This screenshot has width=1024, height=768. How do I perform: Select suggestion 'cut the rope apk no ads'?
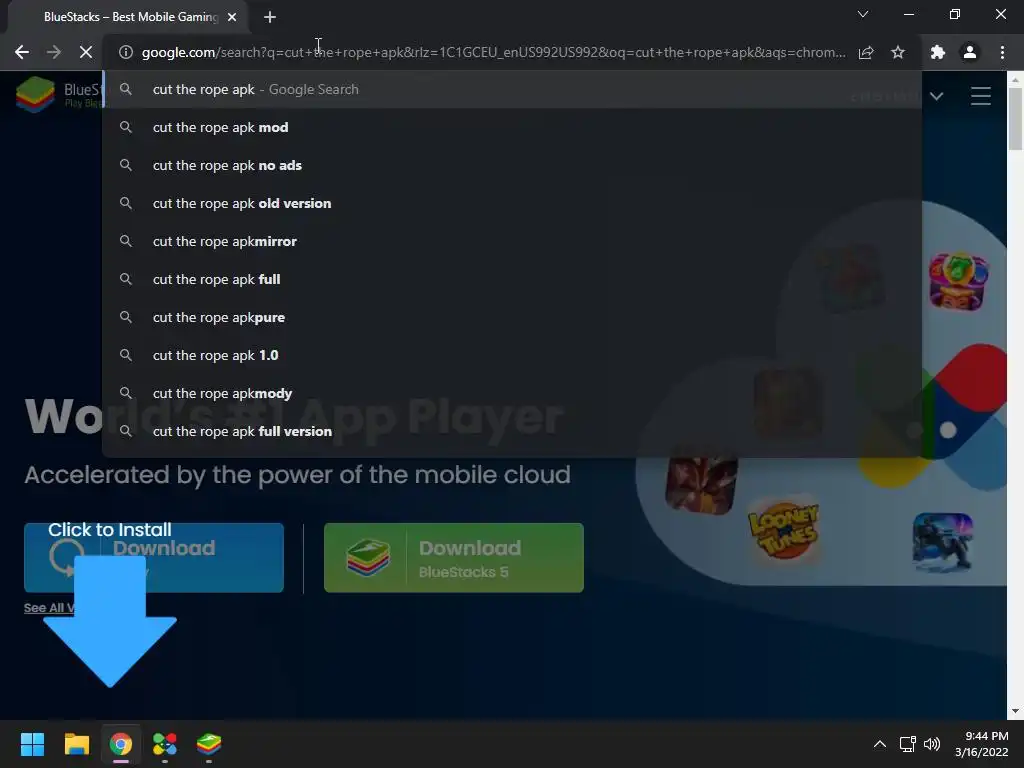pos(512,165)
